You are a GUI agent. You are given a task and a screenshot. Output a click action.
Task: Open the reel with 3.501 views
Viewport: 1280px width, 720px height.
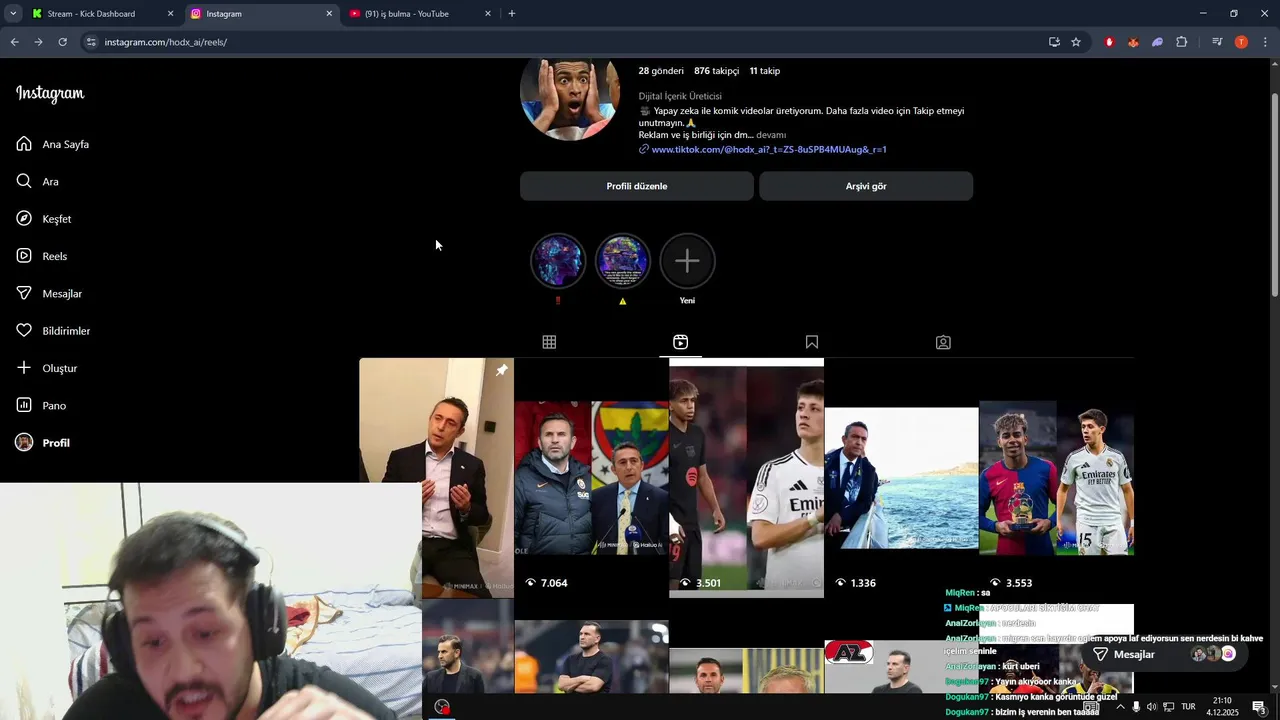coord(747,478)
